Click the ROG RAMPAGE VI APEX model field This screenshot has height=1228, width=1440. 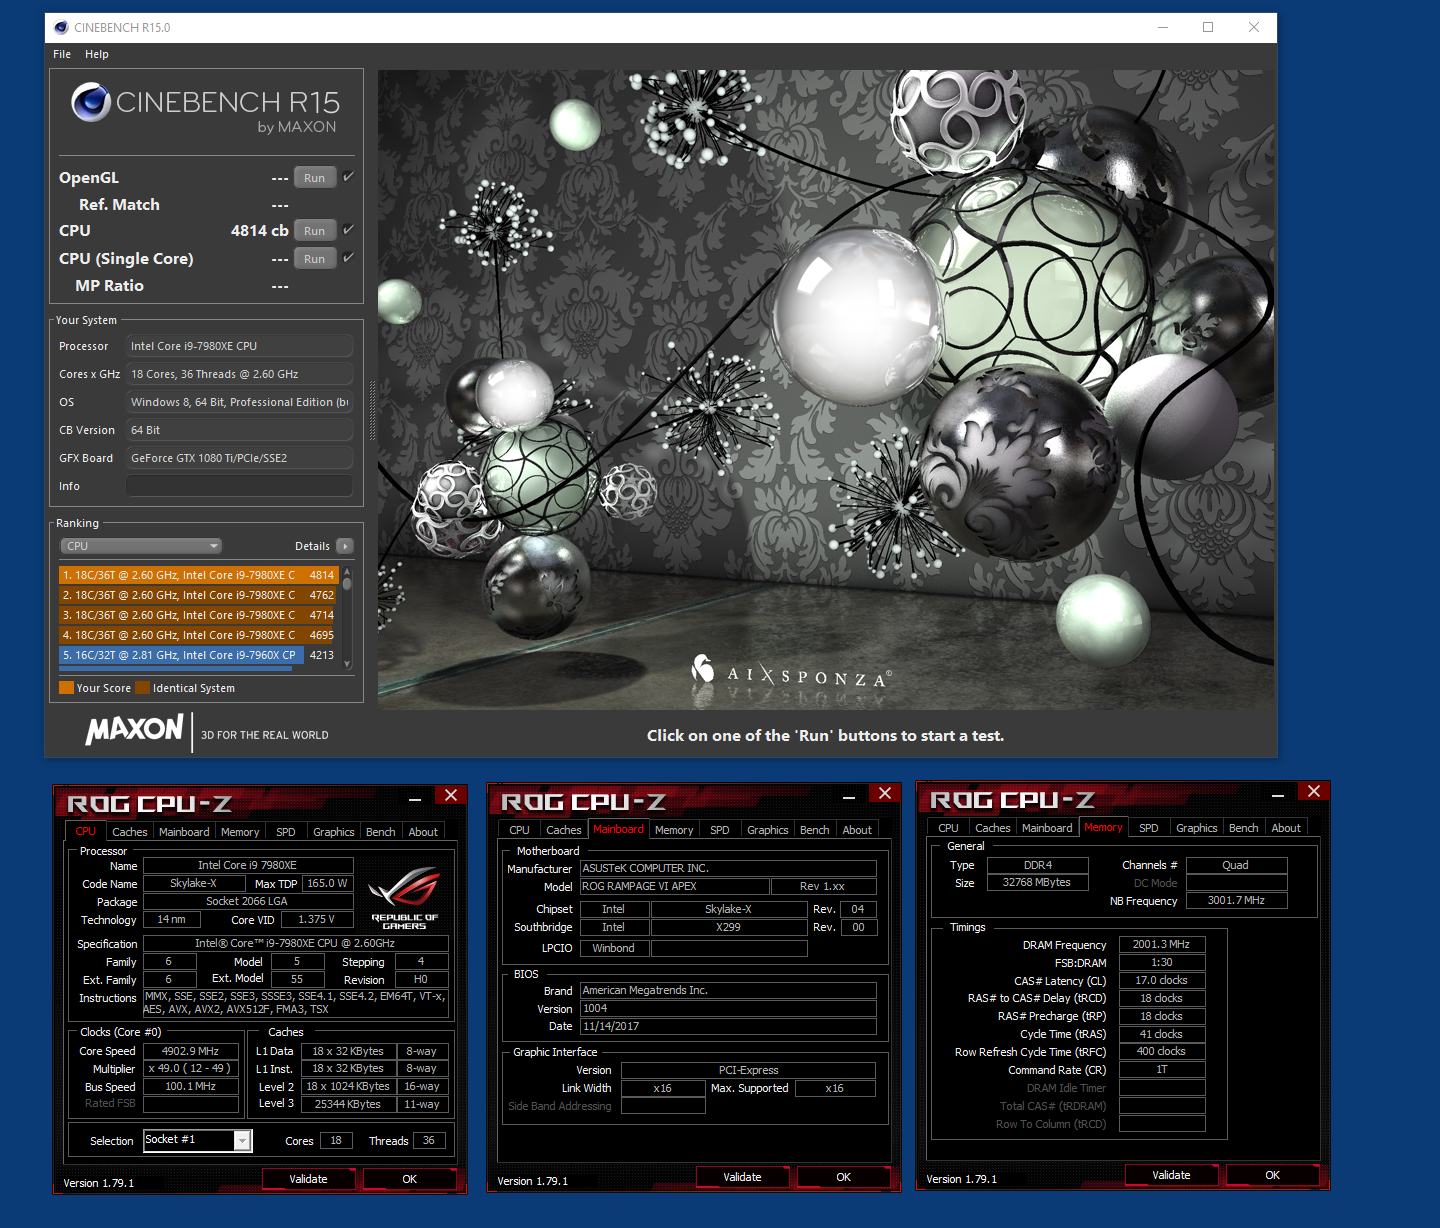click(x=675, y=886)
